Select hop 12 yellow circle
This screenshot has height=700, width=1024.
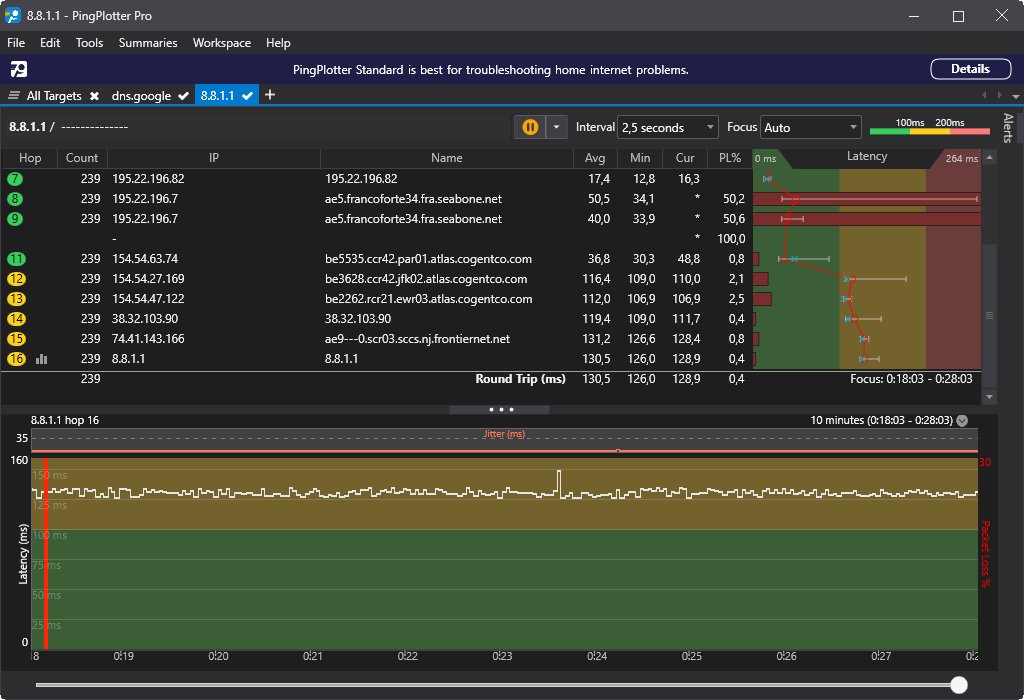[16, 279]
